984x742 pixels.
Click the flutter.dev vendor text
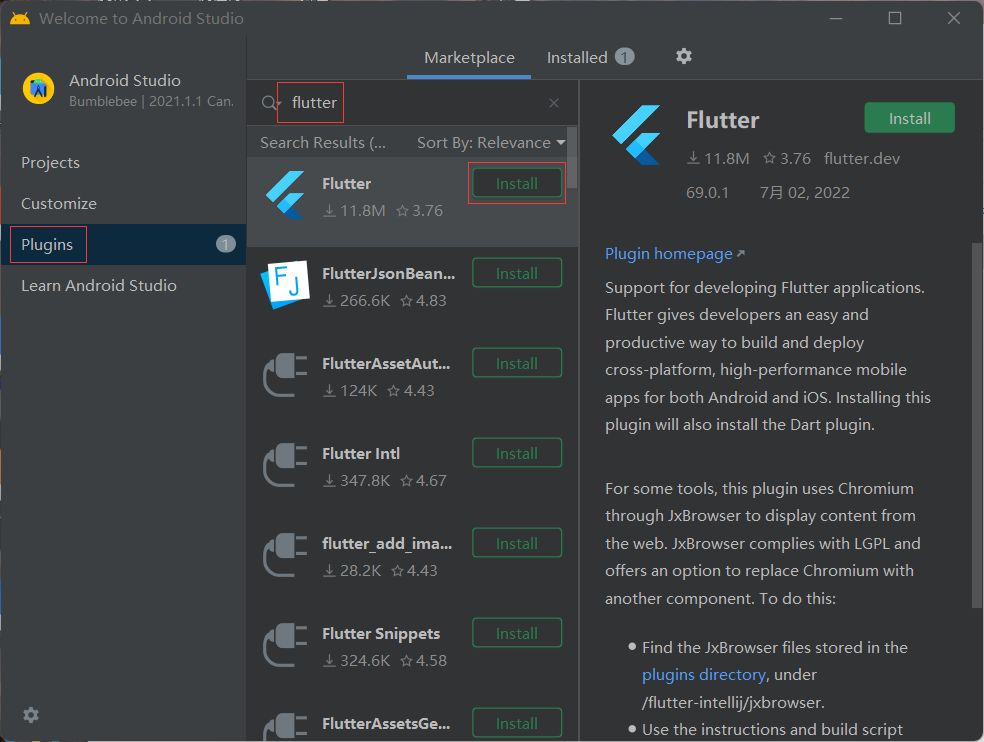(x=862, y=158)
